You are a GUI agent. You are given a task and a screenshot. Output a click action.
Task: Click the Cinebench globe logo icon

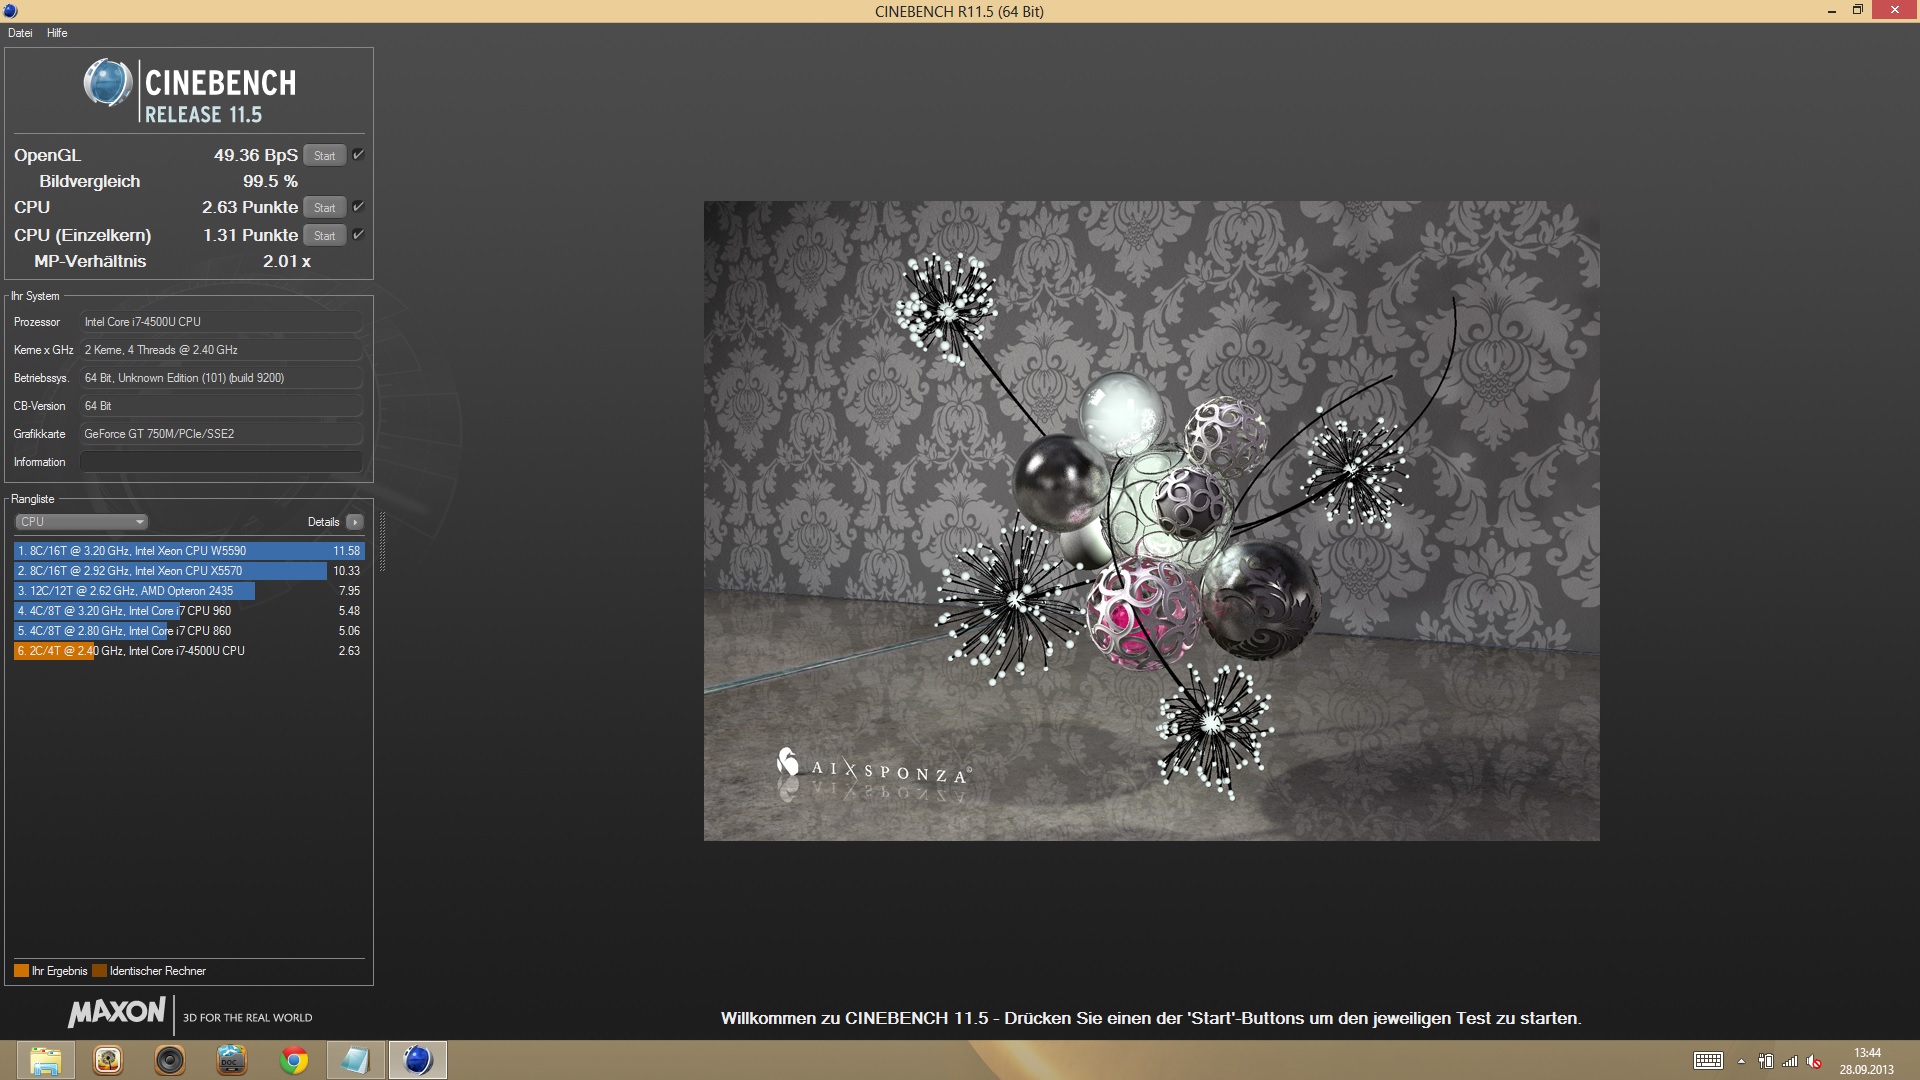point(108,83)
